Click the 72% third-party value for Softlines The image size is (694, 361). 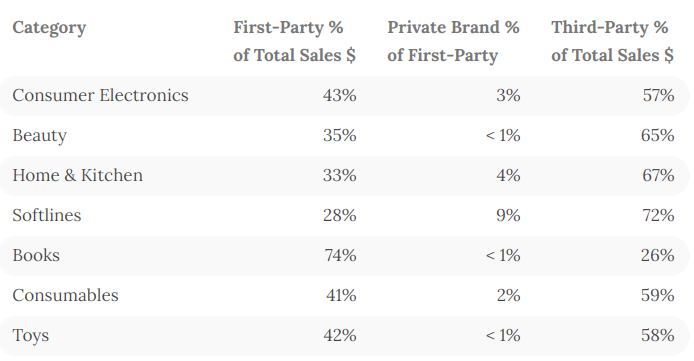click(658, 215)
